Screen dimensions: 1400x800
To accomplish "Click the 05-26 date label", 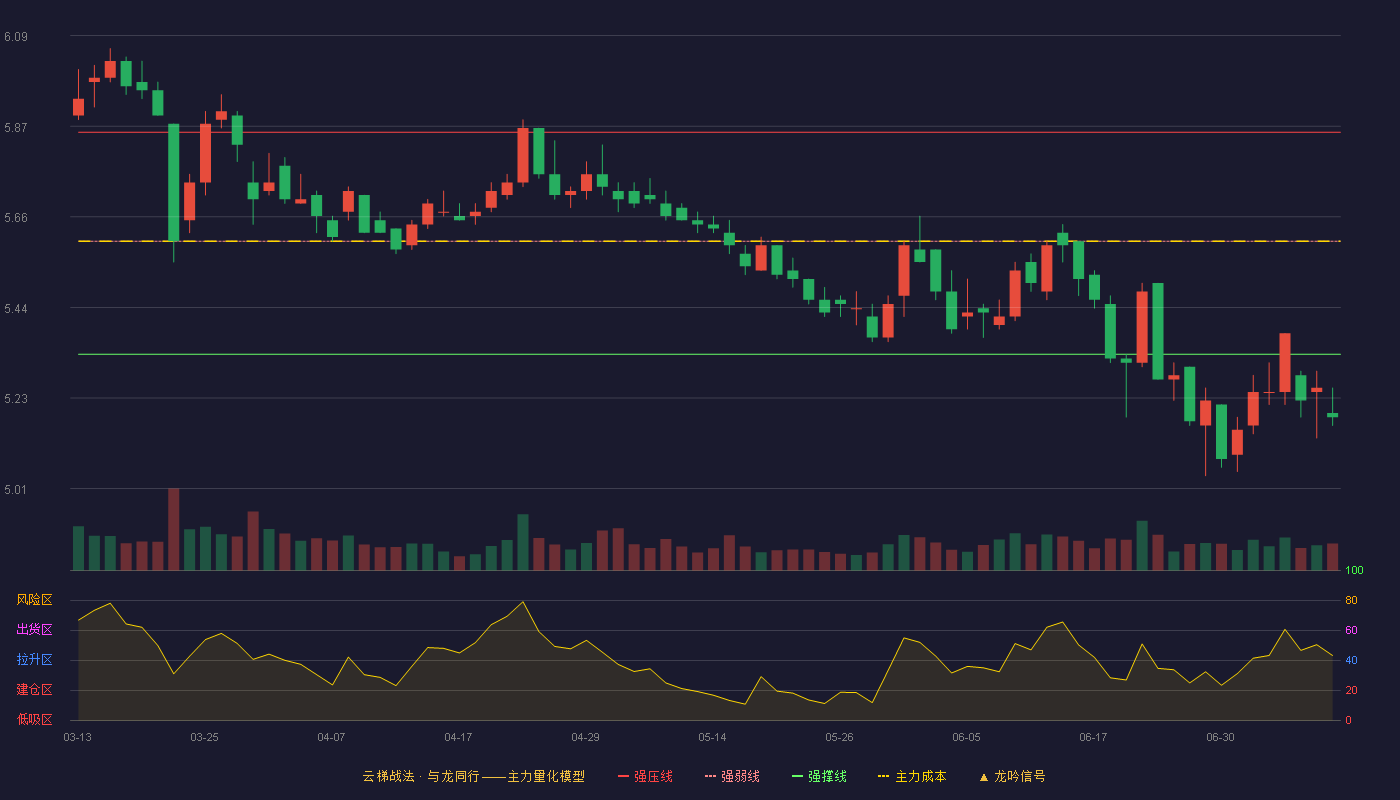I will click(x=839, y=737).
